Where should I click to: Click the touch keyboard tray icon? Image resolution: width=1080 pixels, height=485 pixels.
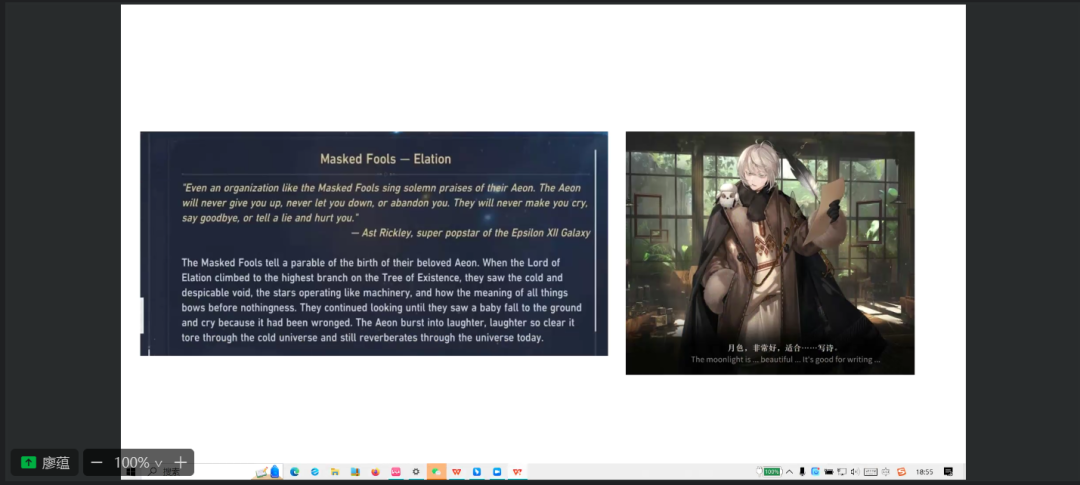click(871, 472)
